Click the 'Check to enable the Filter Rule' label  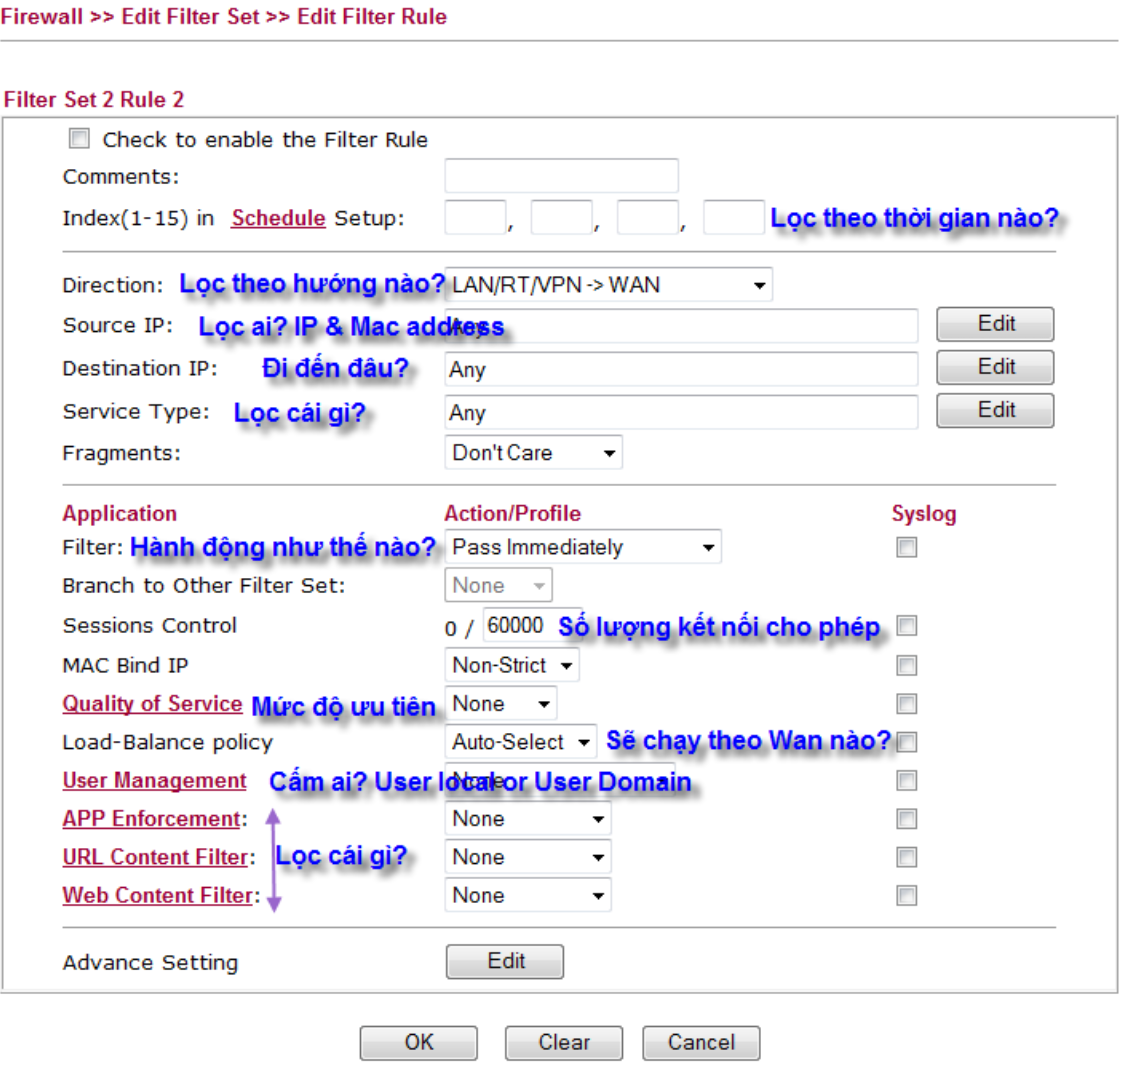click(265, 139)
